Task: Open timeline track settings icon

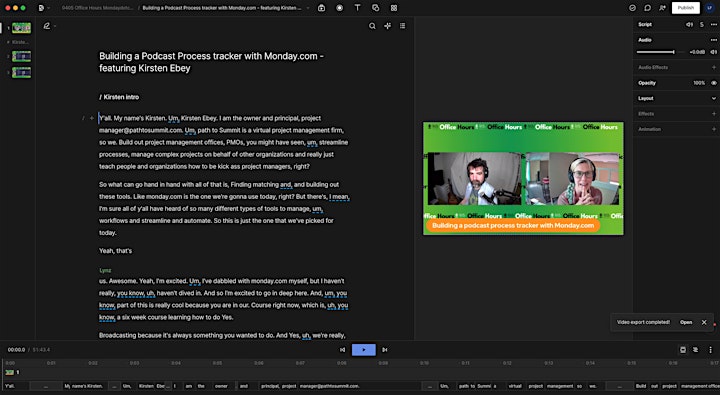Action: coord(696,350)
